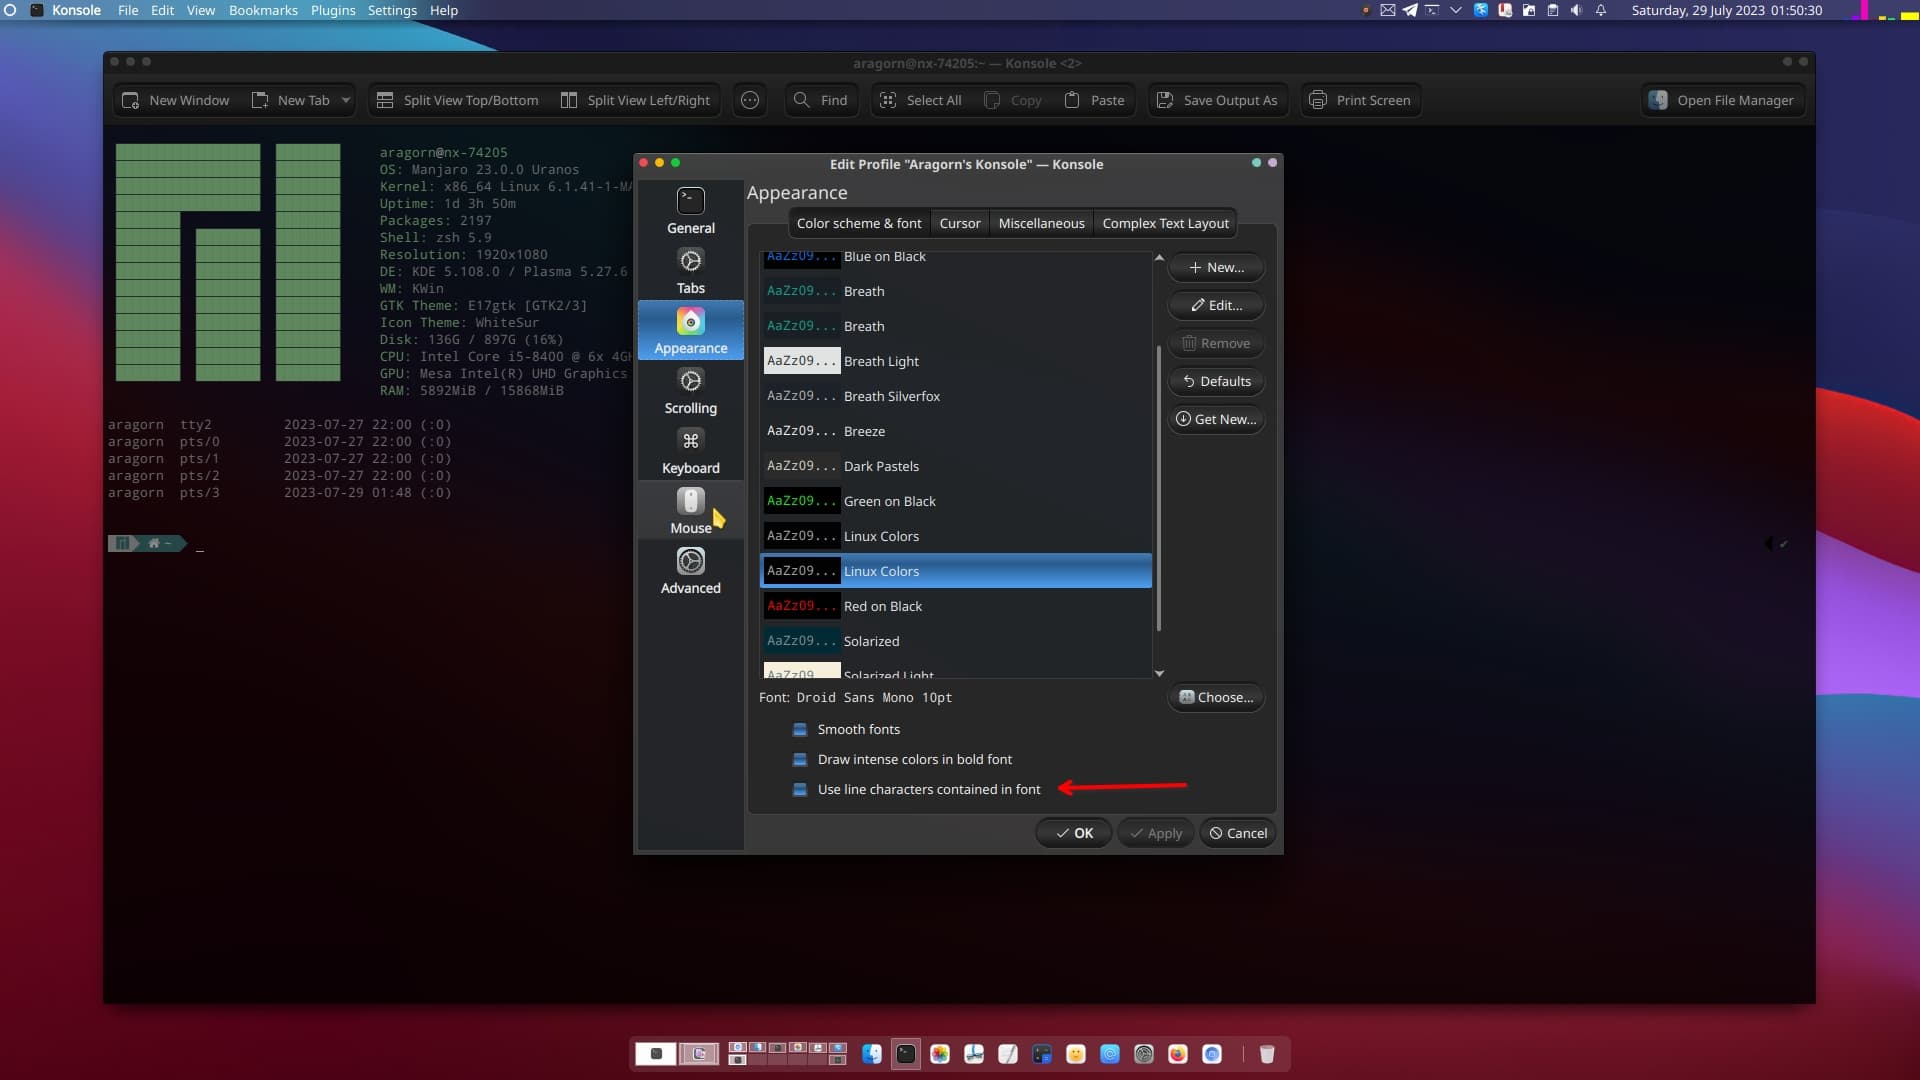Click the Remove scheme button

1216,343
